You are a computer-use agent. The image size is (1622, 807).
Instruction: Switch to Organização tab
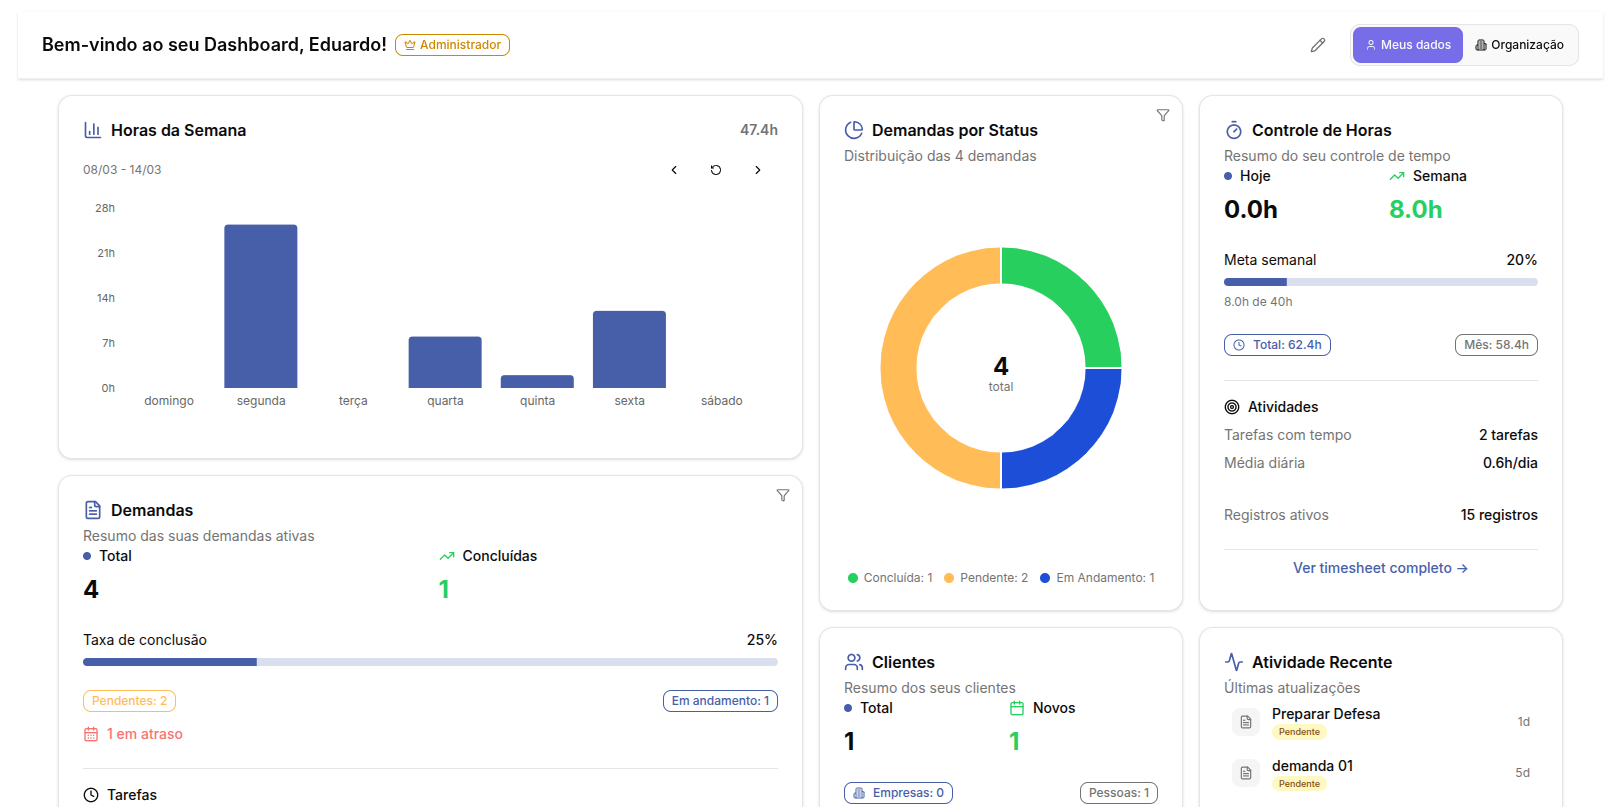point(1519,45)
